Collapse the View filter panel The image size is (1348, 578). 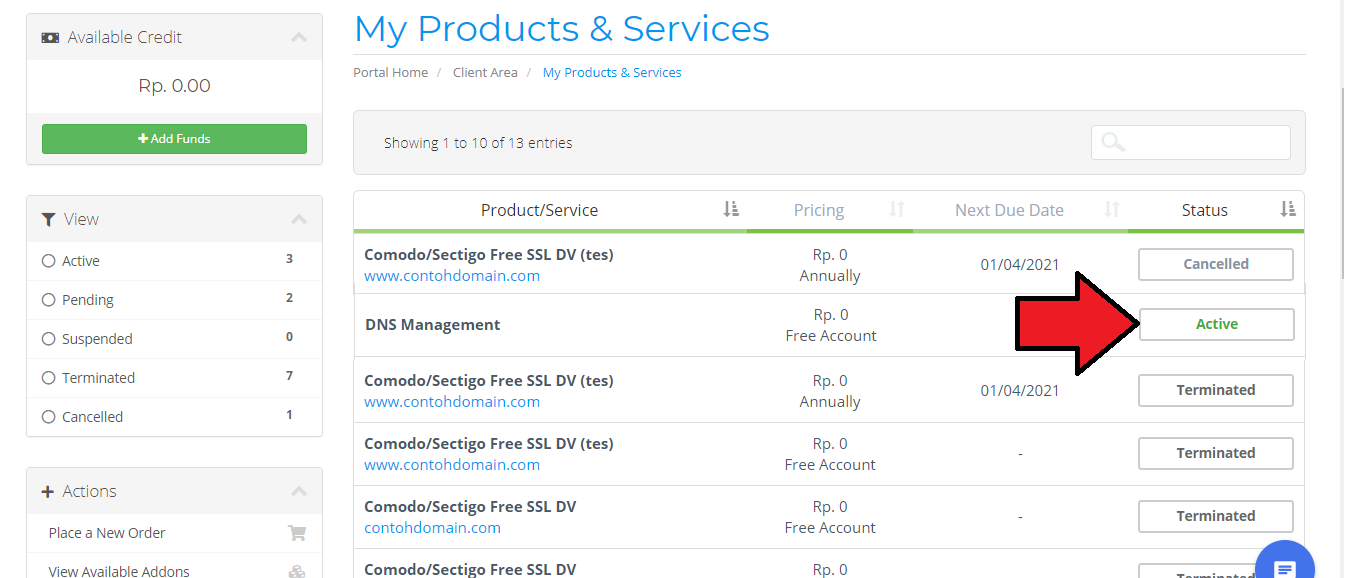[x=298, y=219]
